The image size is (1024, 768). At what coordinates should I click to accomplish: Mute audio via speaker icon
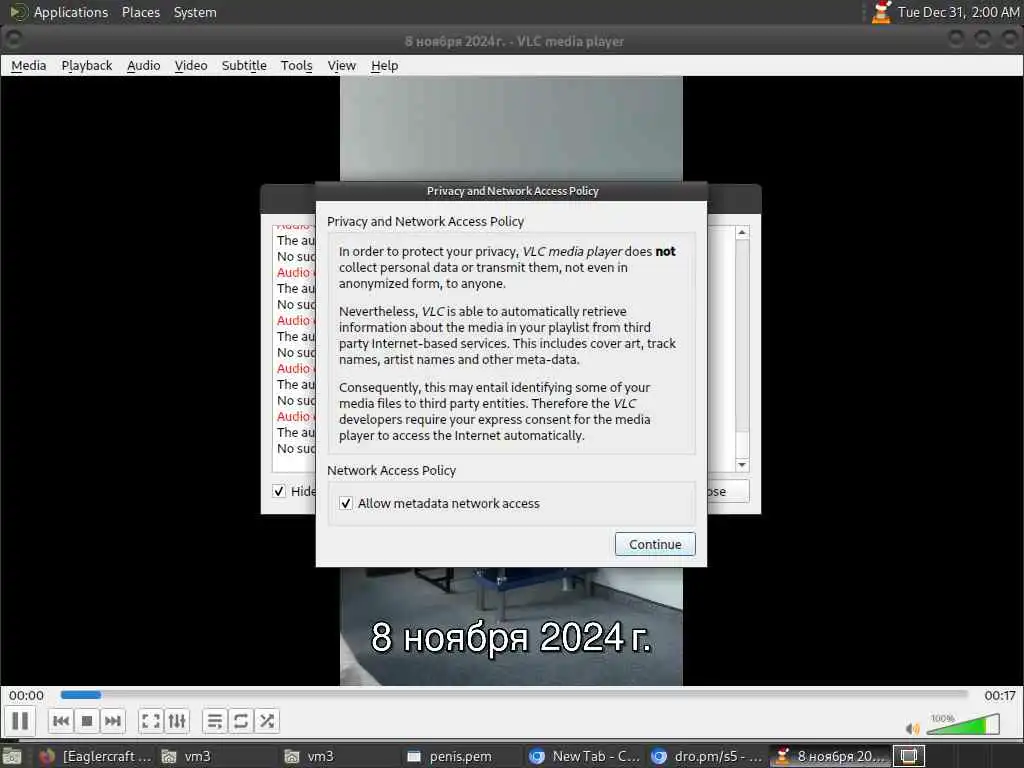click(x=912, y=728)
